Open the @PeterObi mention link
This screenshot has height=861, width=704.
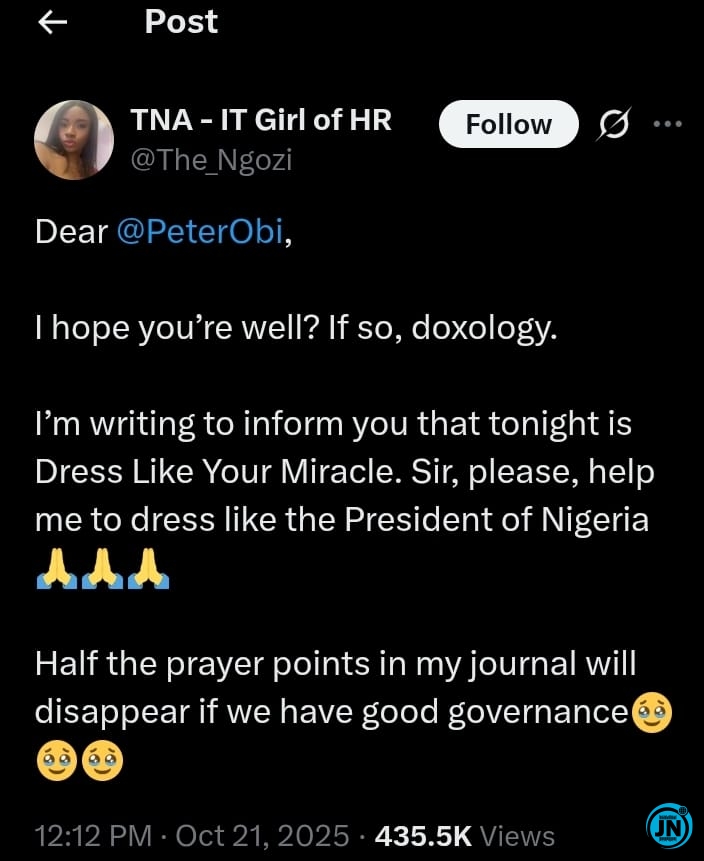click(x=199, y=231)
